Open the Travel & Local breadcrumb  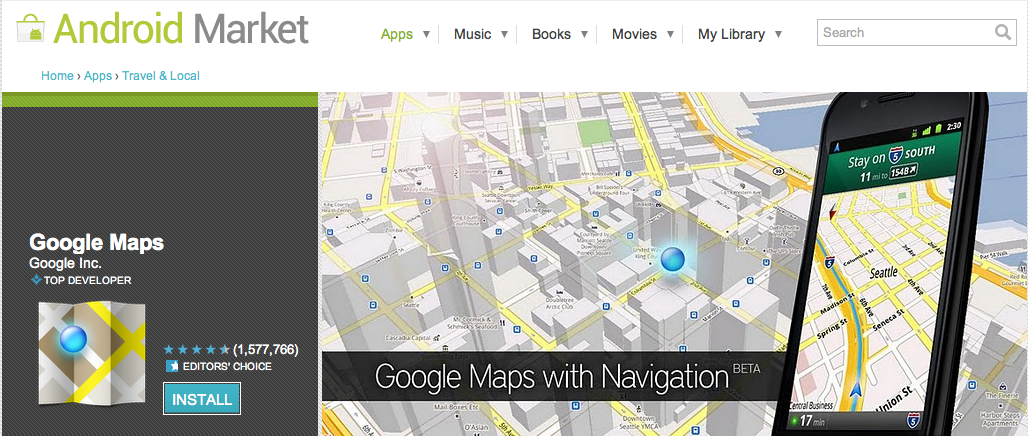coord(161,75)
